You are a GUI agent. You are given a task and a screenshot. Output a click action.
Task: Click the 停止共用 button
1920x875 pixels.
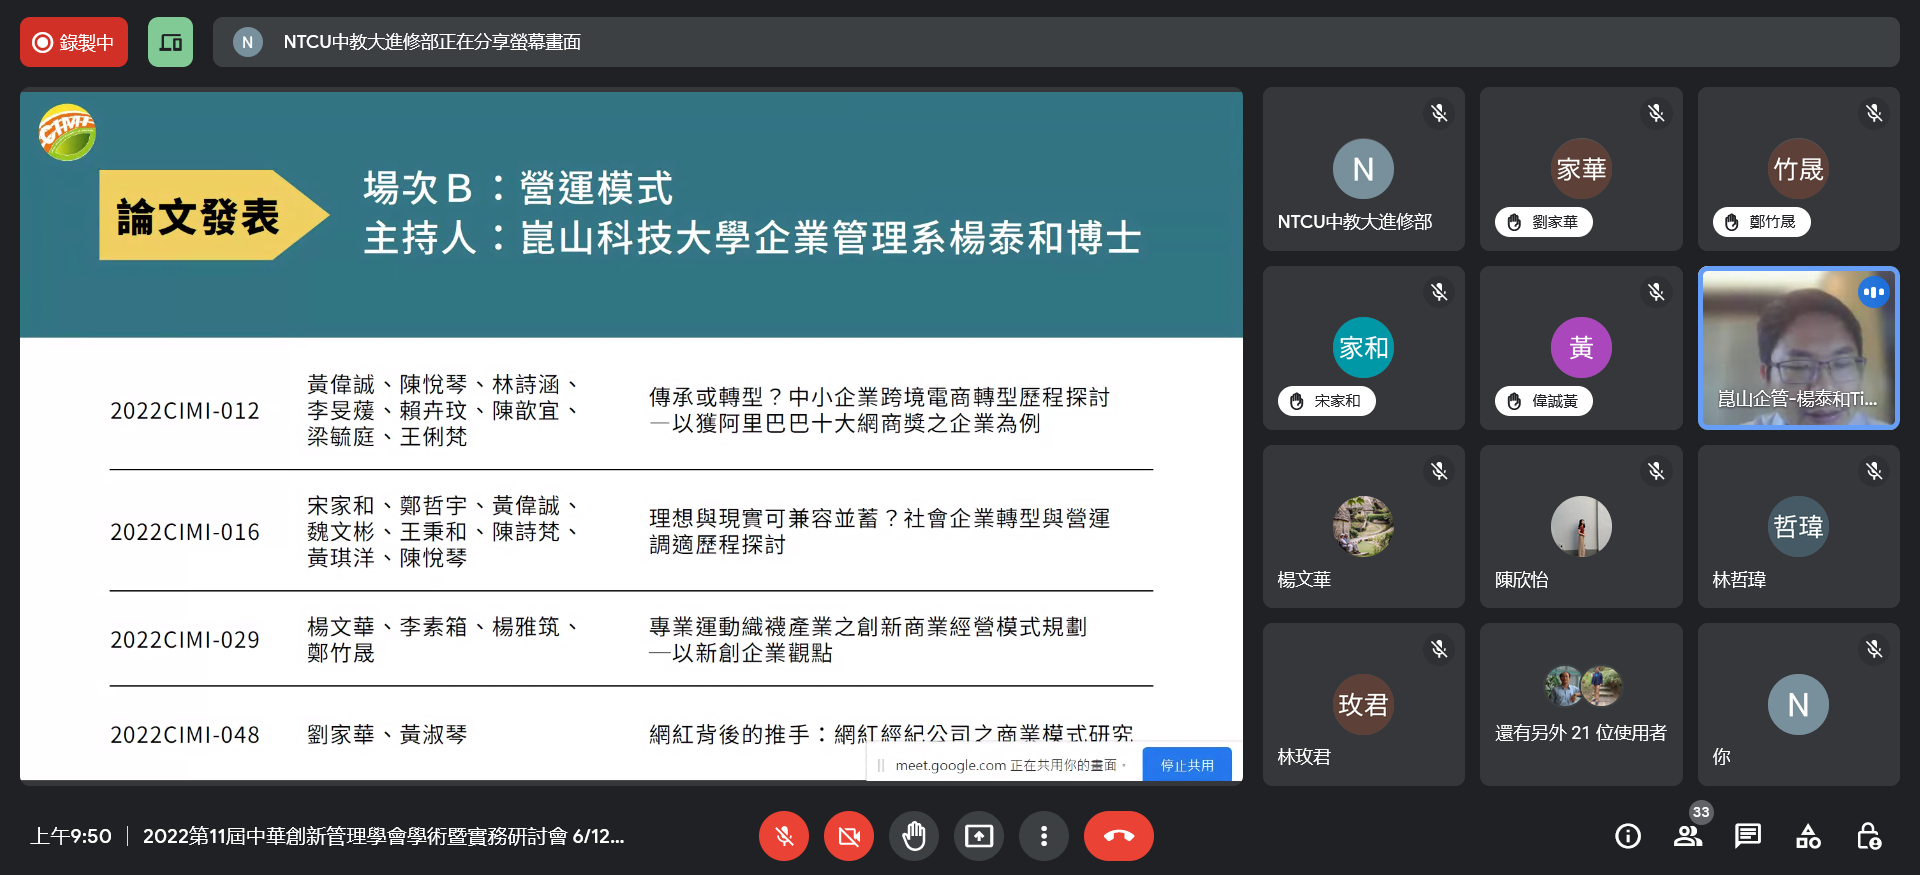(x=1187, y=765)
